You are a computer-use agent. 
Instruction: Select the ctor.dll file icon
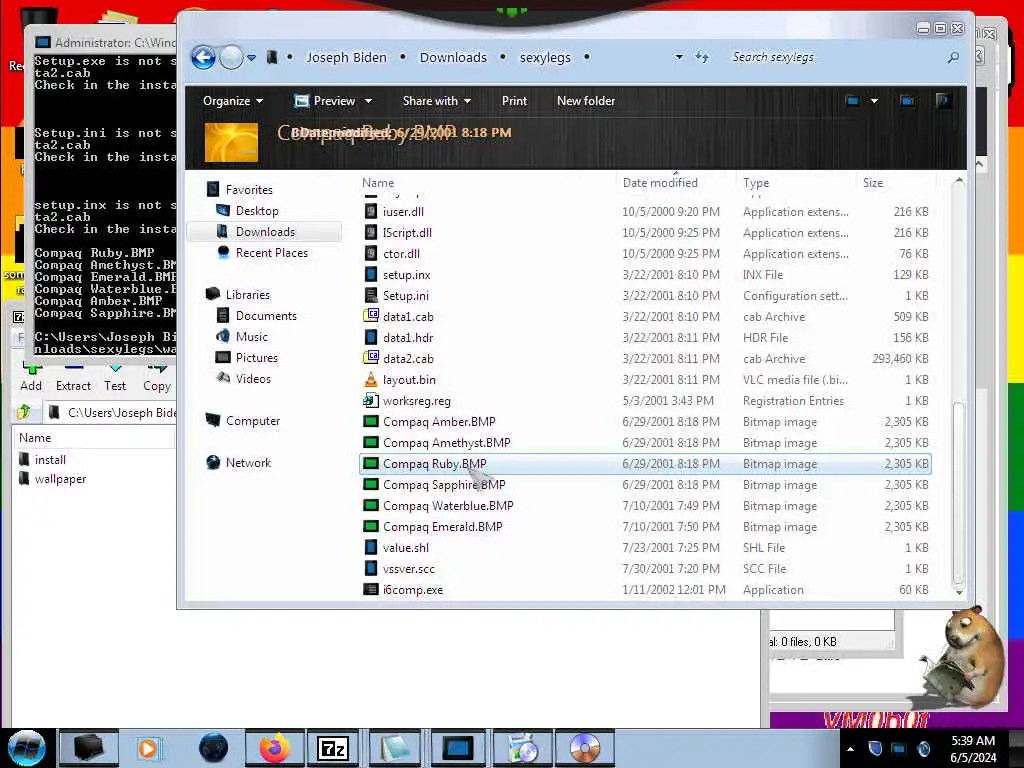pyautogui.click(x=371, y=253)
